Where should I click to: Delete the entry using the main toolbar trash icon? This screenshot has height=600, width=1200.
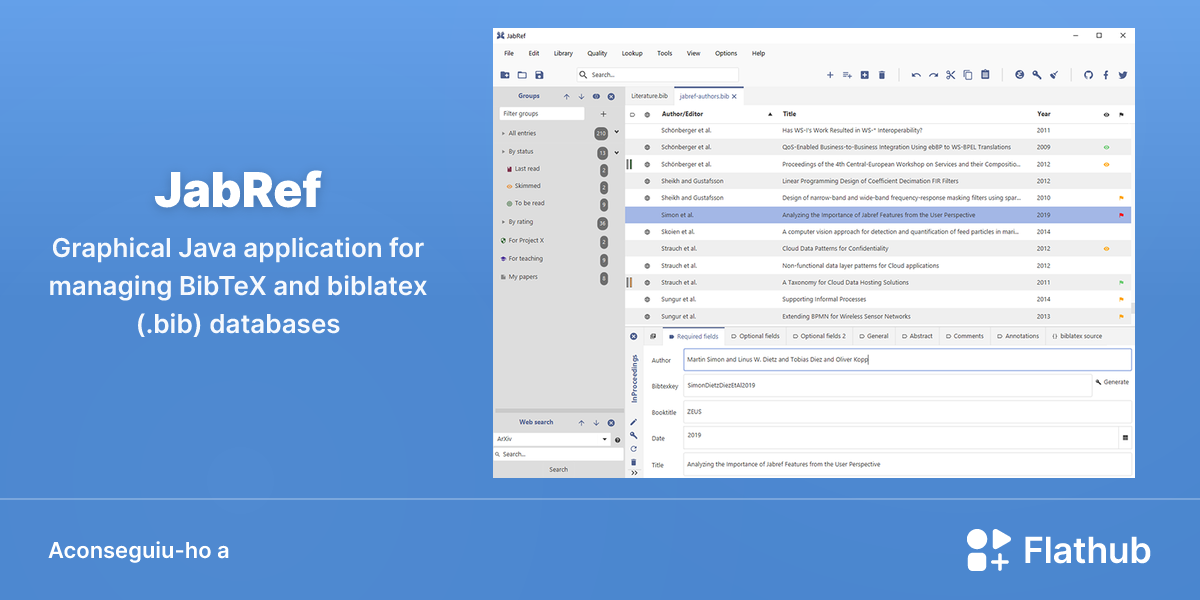pos(882,75)
